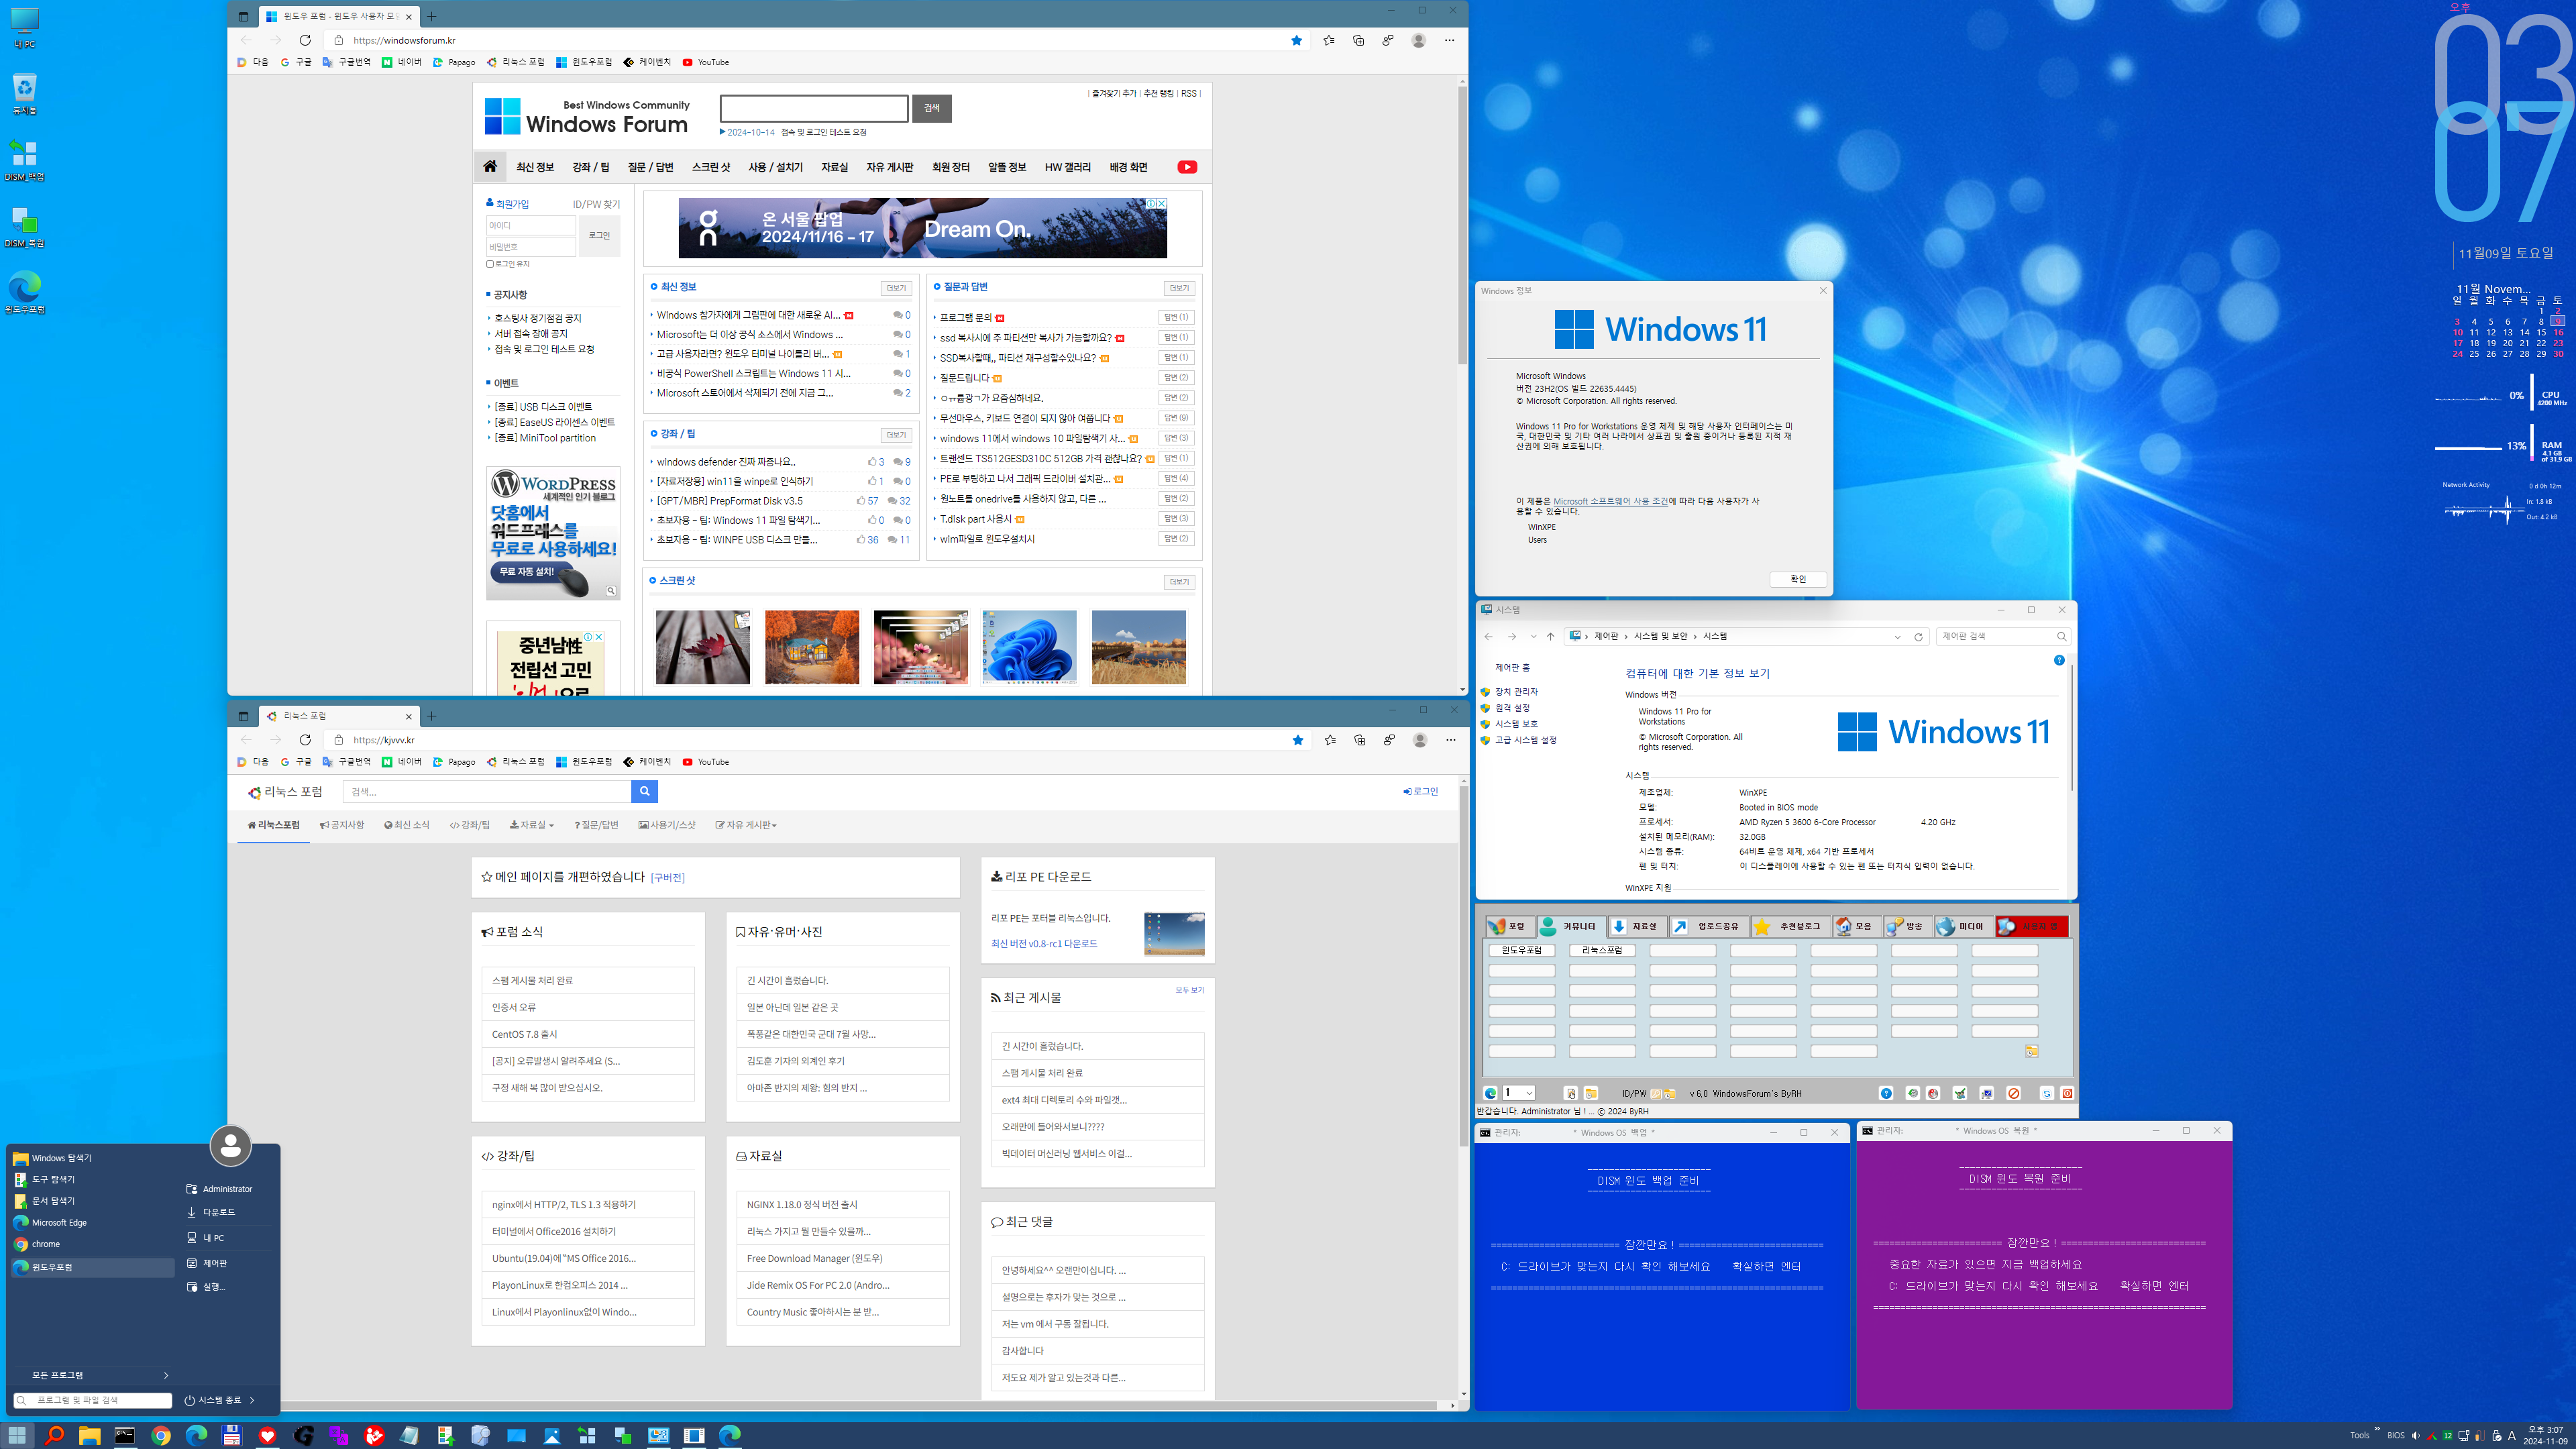
Task: Expand the 시스템 종료 arrow in the start menu
Action: click(252, 1400)
